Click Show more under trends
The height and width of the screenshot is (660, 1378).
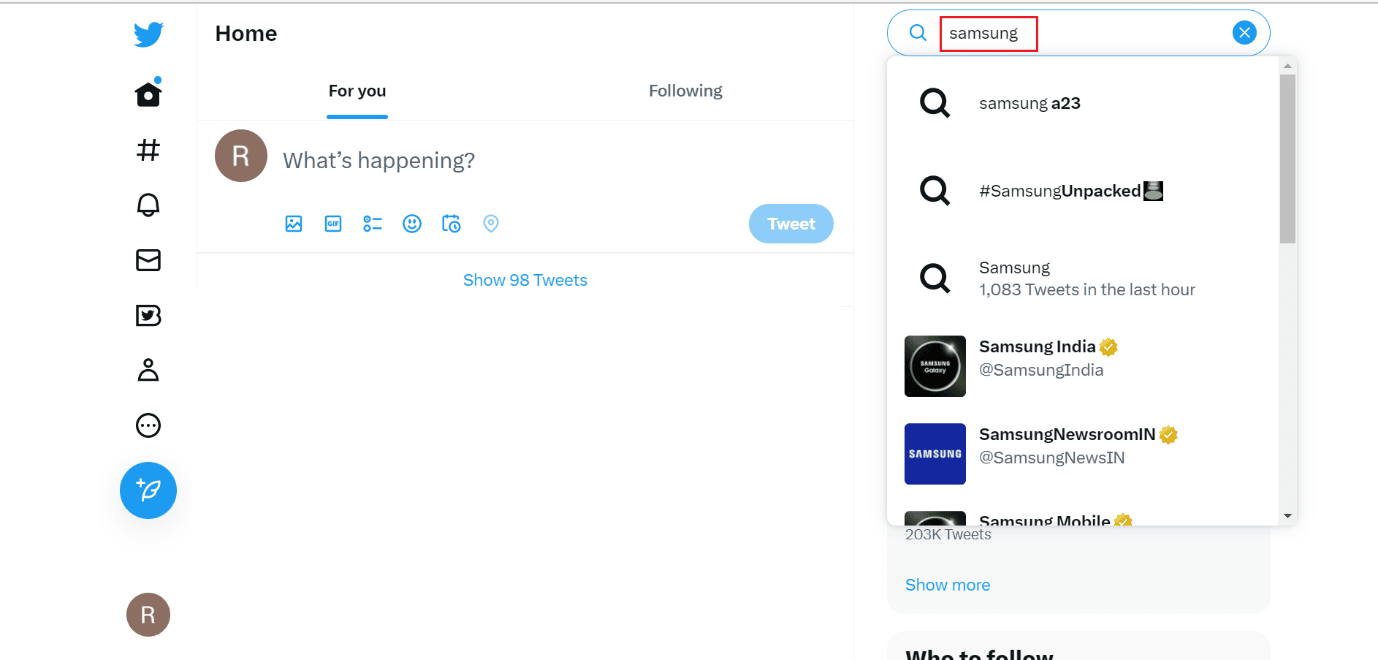click(x=948, y=585)
